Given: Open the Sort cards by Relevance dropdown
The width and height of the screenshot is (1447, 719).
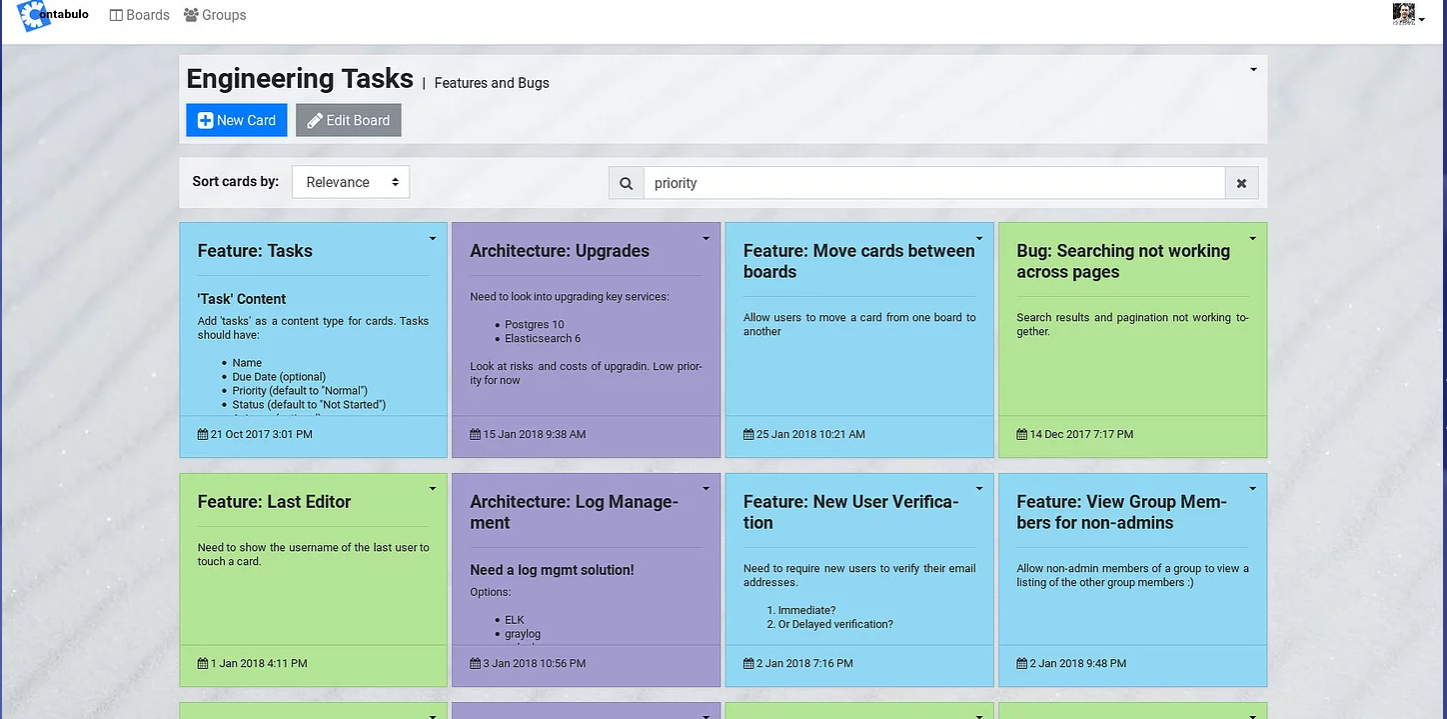Looking at the screenshot, I should 351,182.
